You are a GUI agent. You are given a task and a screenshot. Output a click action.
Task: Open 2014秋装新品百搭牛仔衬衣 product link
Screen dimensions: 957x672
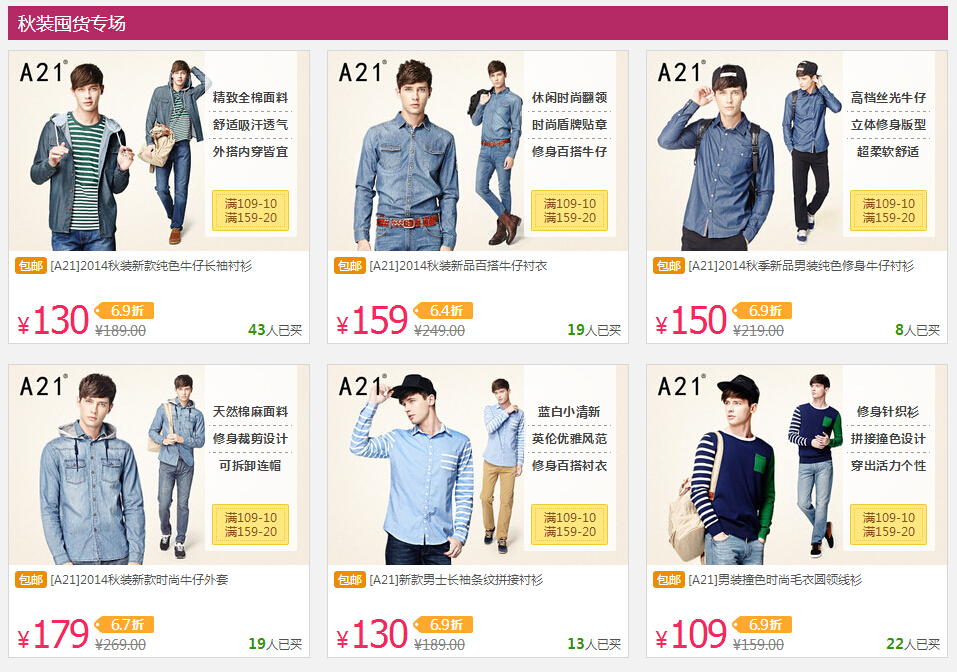click(x=458, y=266)
